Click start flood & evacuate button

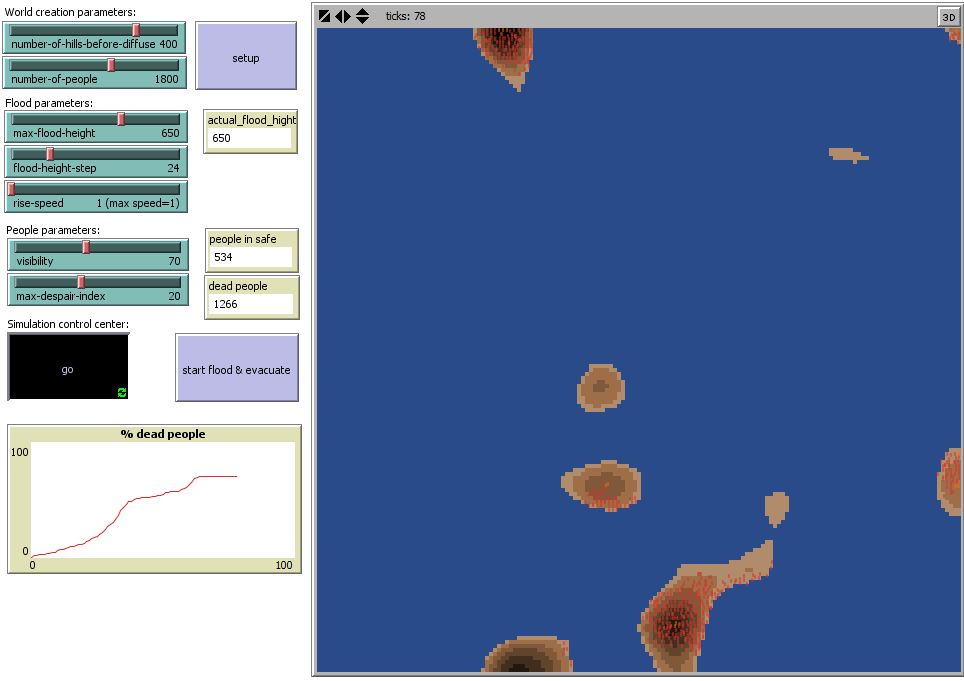236,369
